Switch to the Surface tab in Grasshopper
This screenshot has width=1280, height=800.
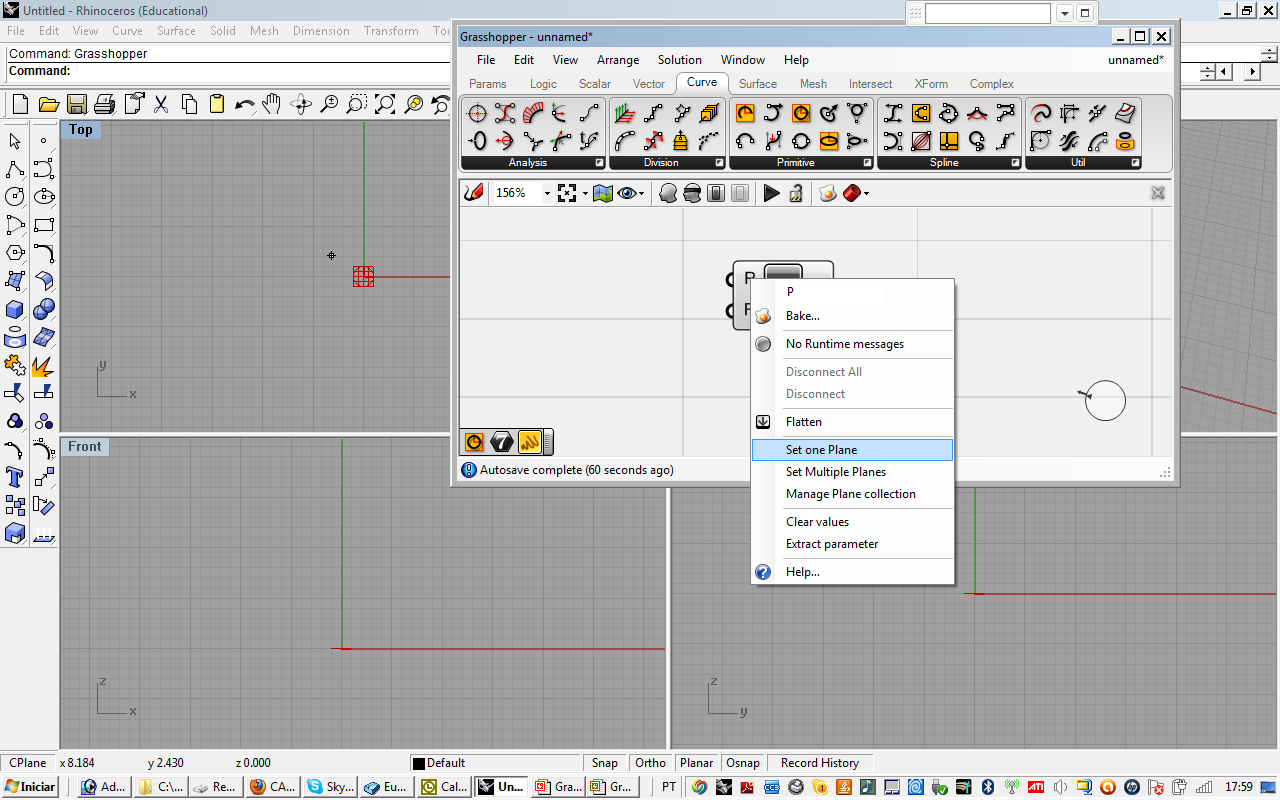tap(758, 84)
